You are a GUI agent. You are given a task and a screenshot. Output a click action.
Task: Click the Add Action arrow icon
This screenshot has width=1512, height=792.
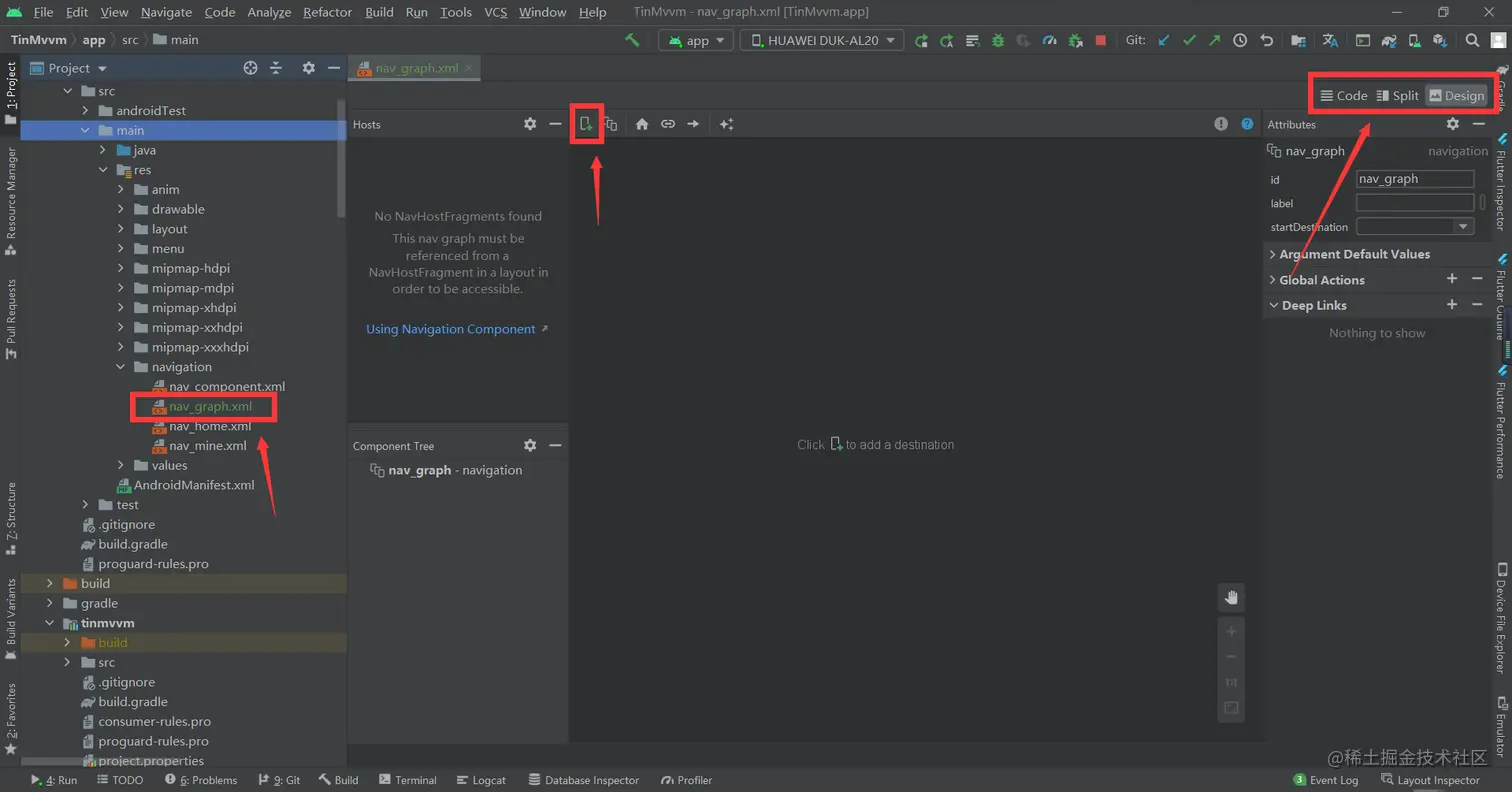[x=692, y=124]
